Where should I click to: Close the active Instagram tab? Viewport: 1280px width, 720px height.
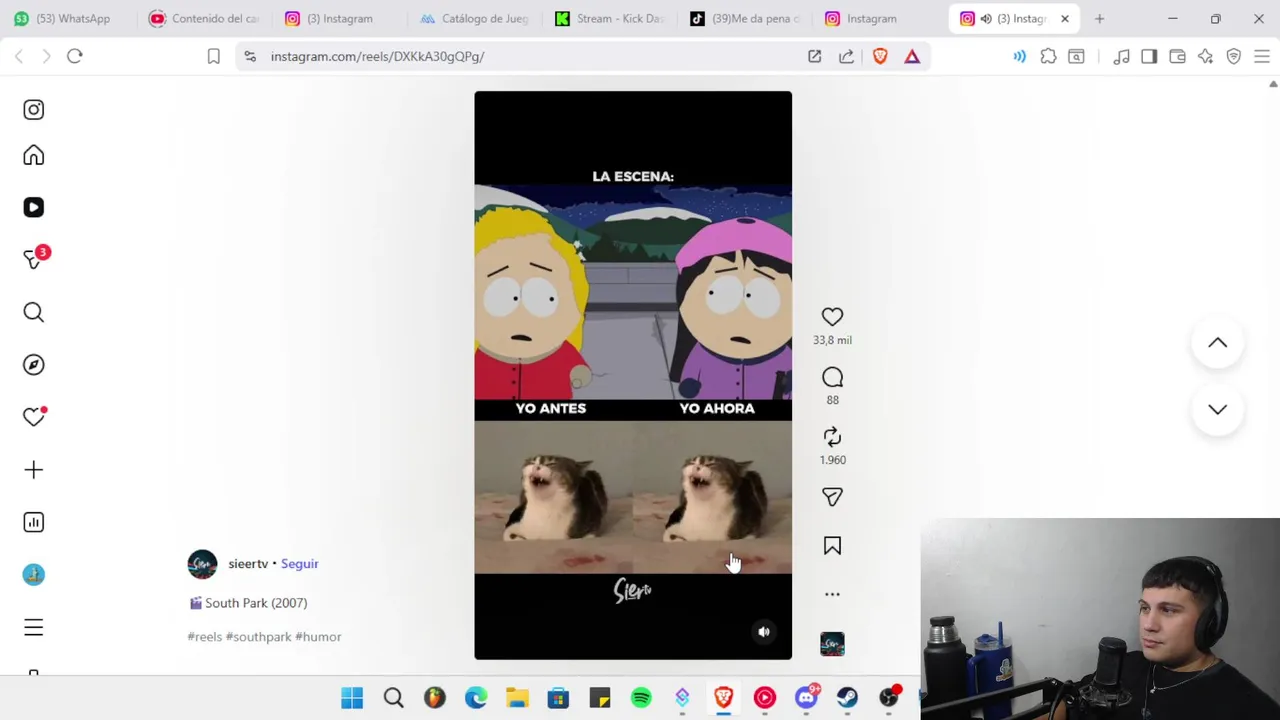click(x=1065, y=18)
